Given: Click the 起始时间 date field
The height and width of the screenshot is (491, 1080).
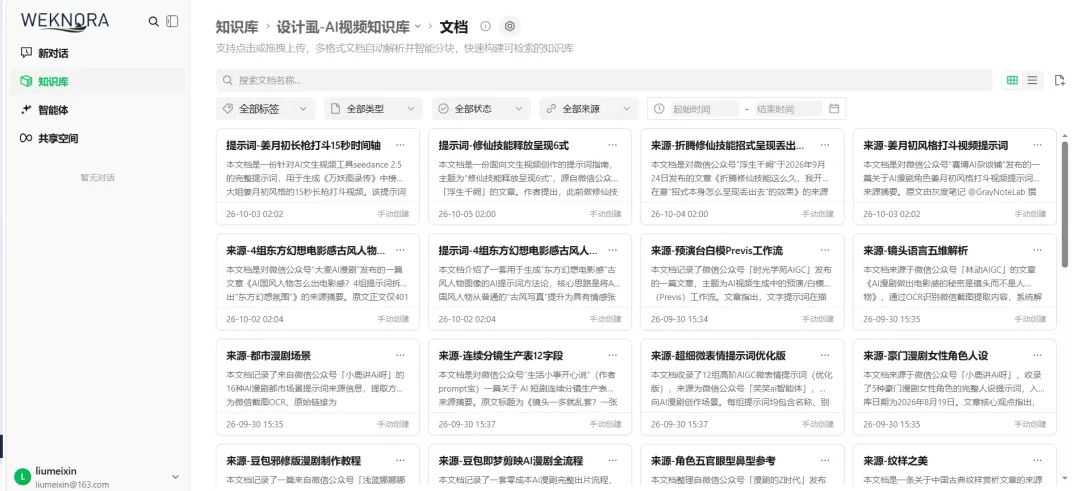Looking at the screenshot, I should [705, 109].
